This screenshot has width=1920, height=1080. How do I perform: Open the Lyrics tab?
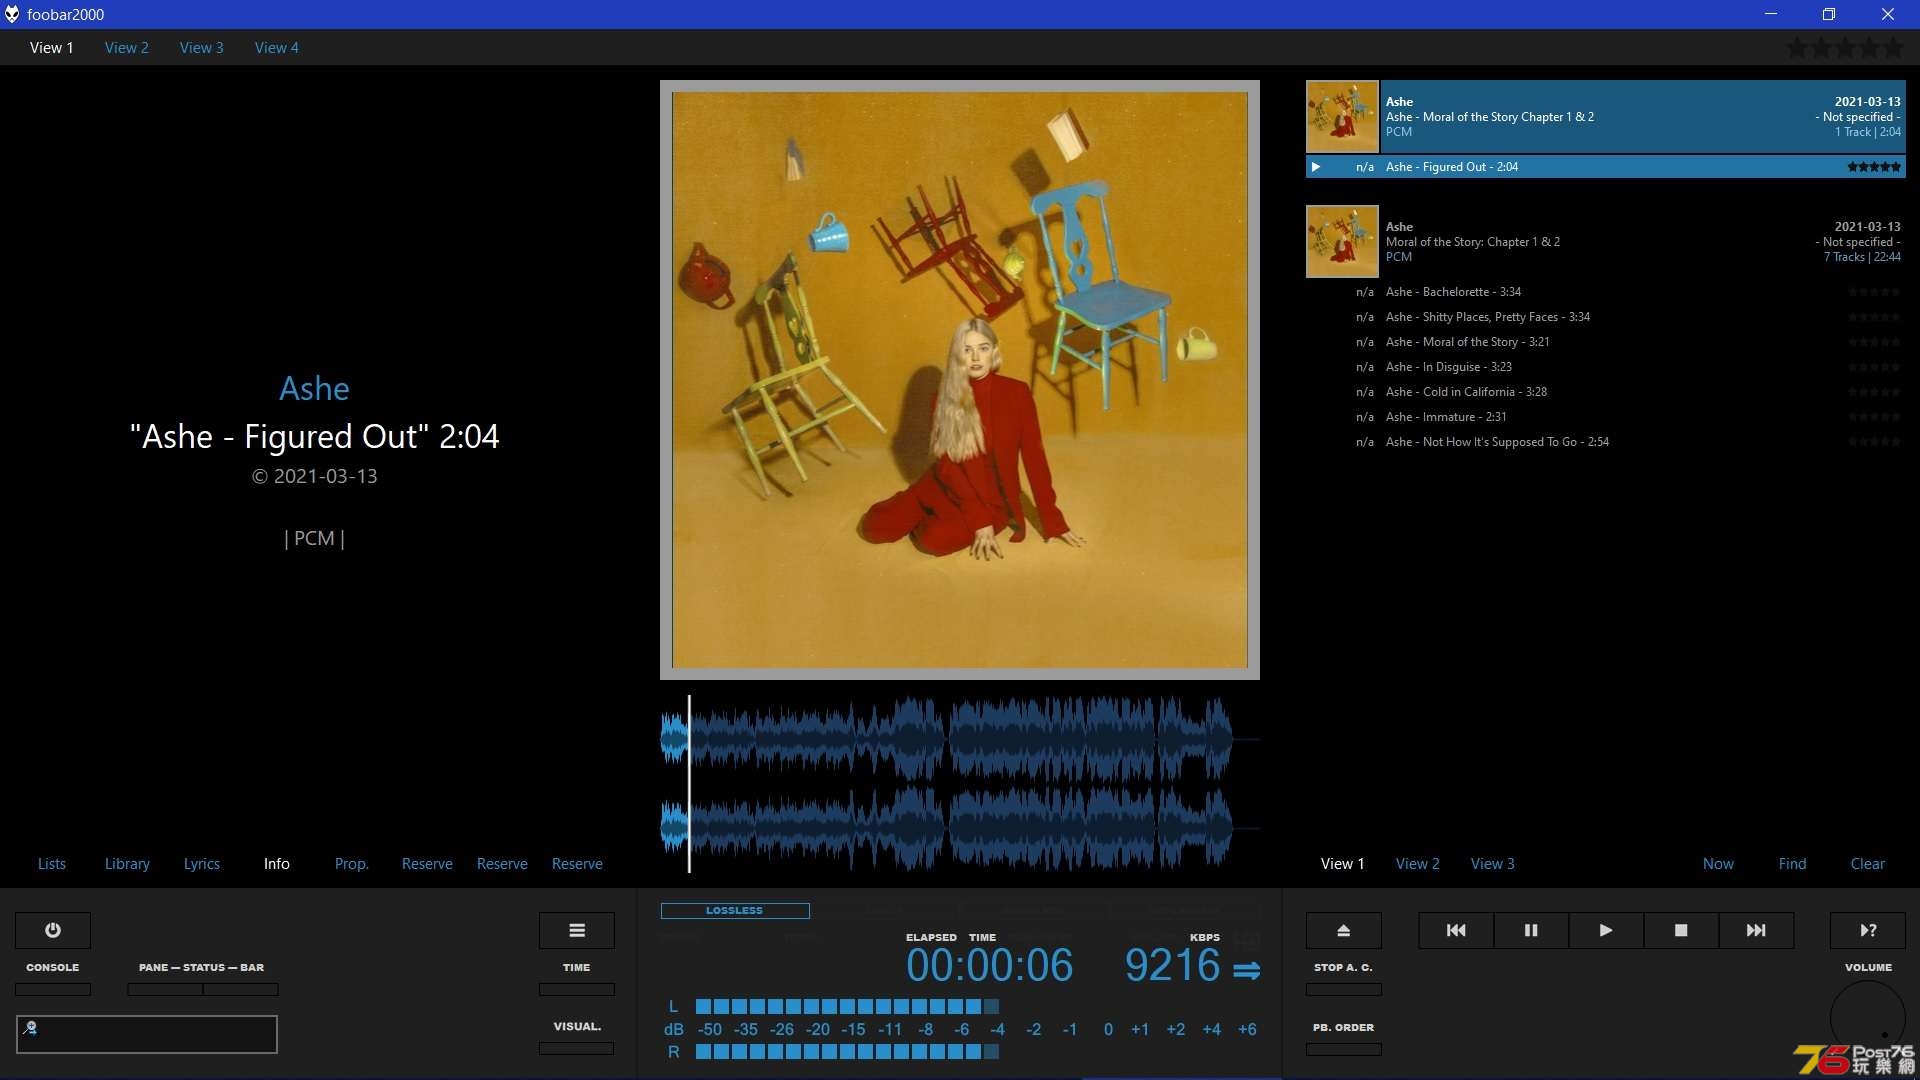coord(202,863)
